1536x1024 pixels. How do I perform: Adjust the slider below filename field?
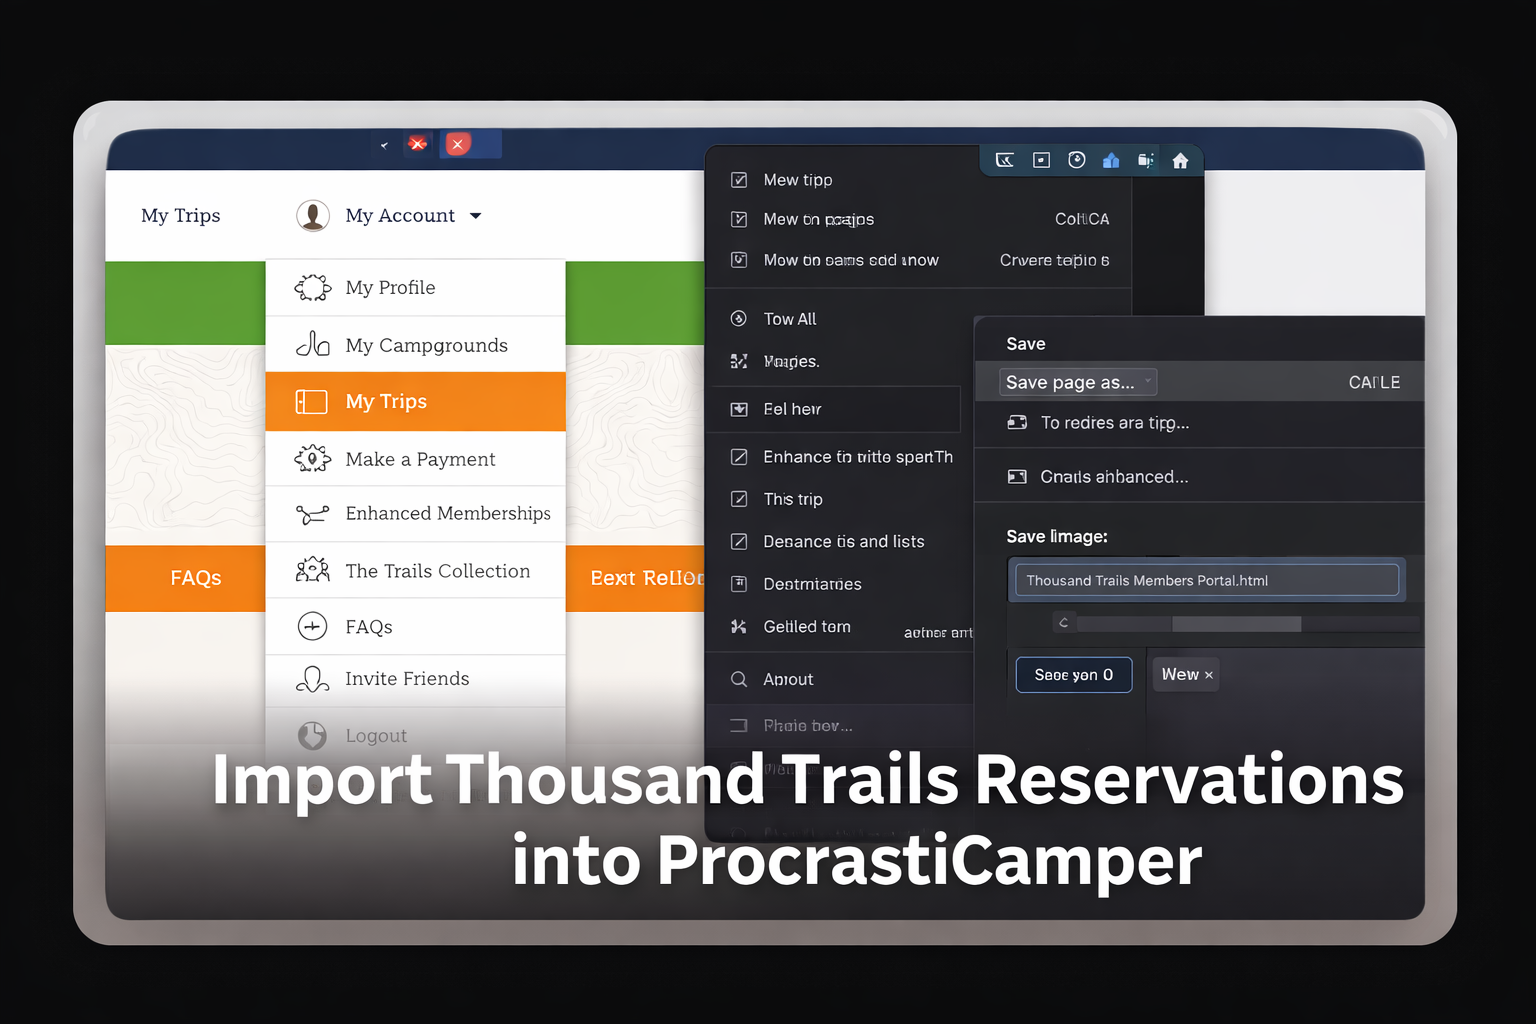[x=1236, y=624]
